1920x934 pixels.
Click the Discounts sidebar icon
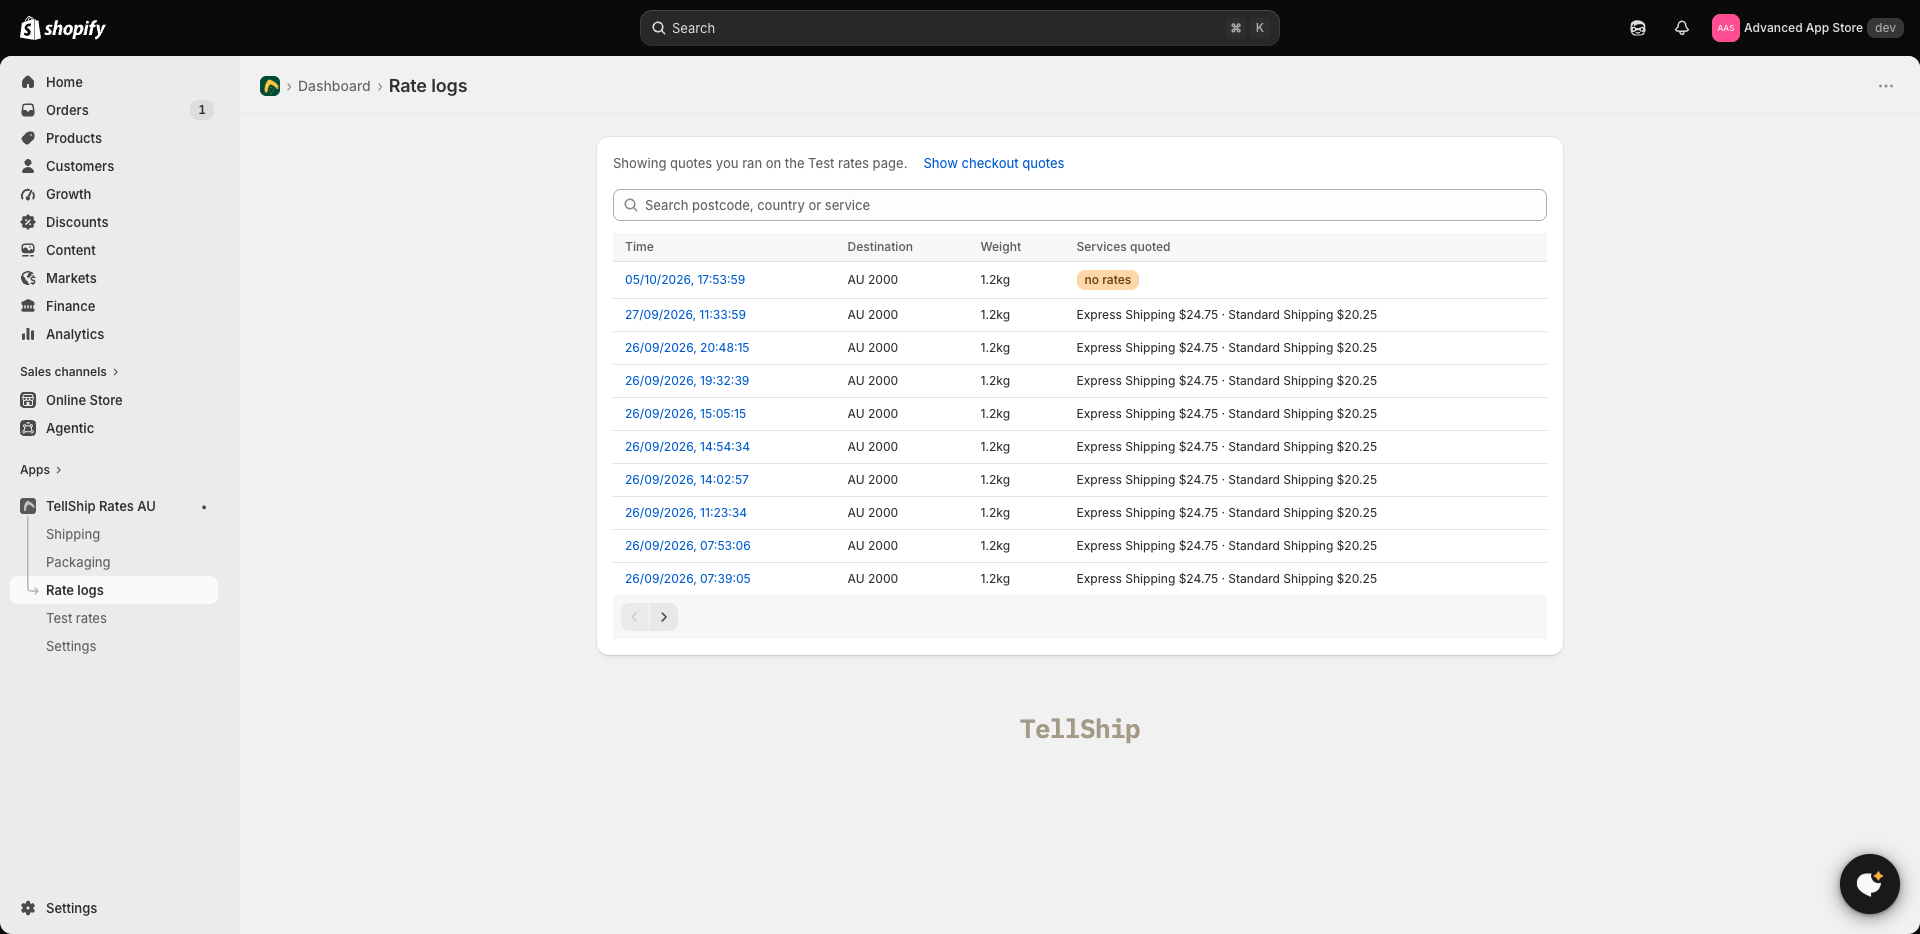tap(28, 222)
